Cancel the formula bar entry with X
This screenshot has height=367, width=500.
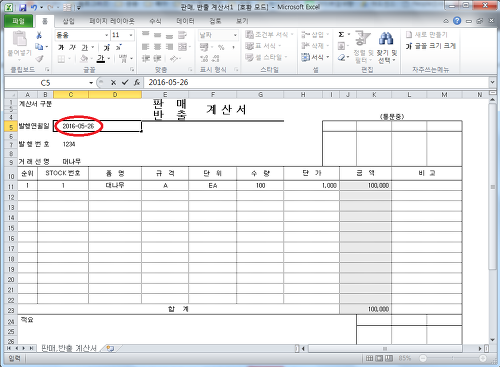click(x=113, y=82)
